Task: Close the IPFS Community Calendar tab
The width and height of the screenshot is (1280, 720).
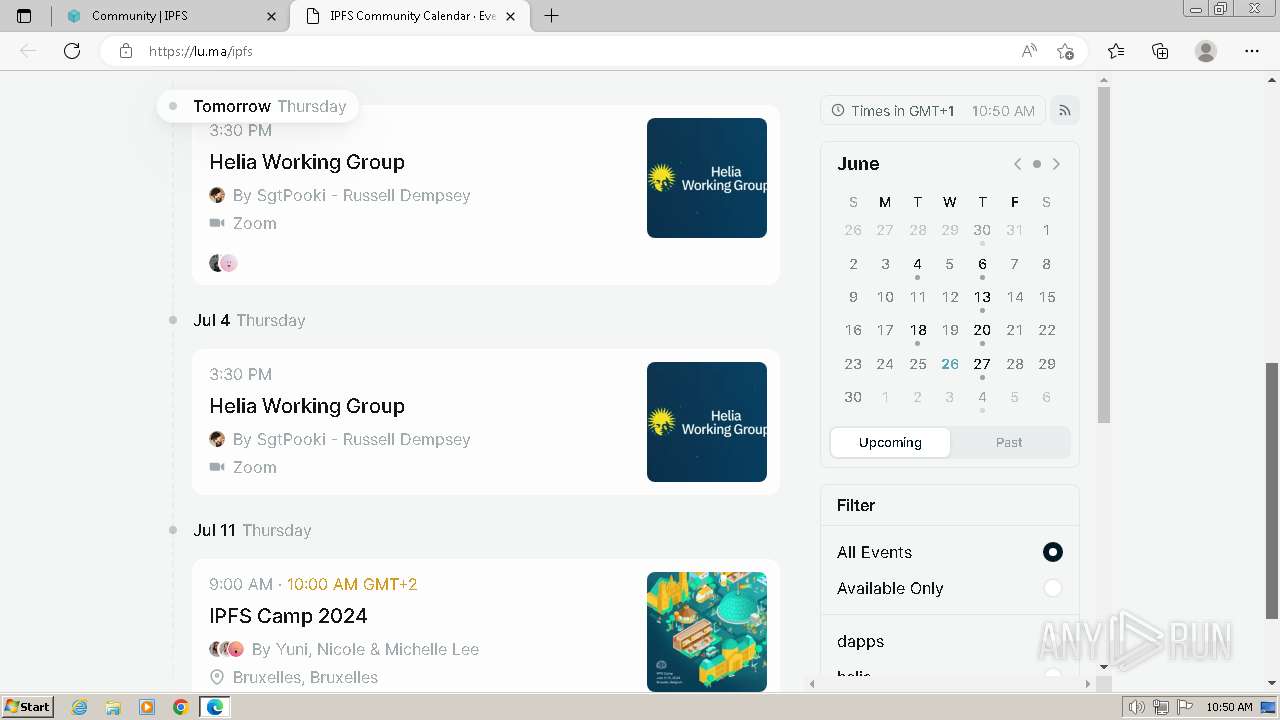Action: pyautogui.click(x=510, y=16)
